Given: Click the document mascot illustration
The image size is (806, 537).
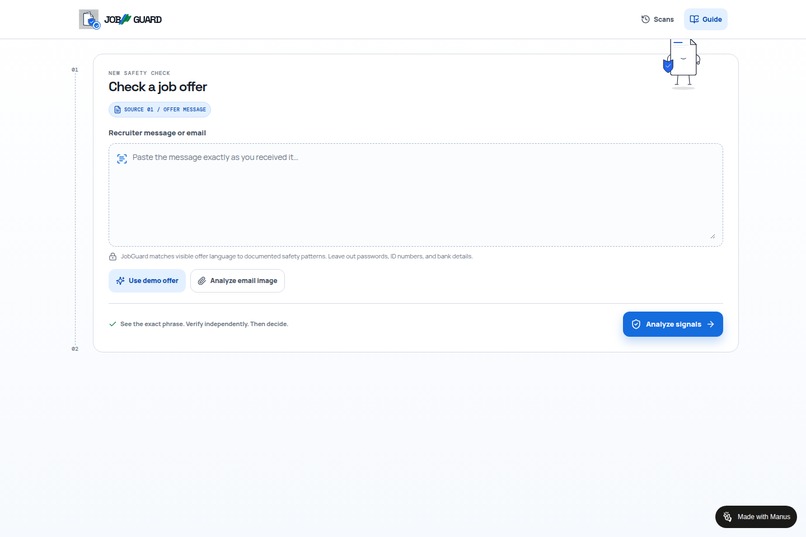Looking at the screenshot, I should click(682, 64).
